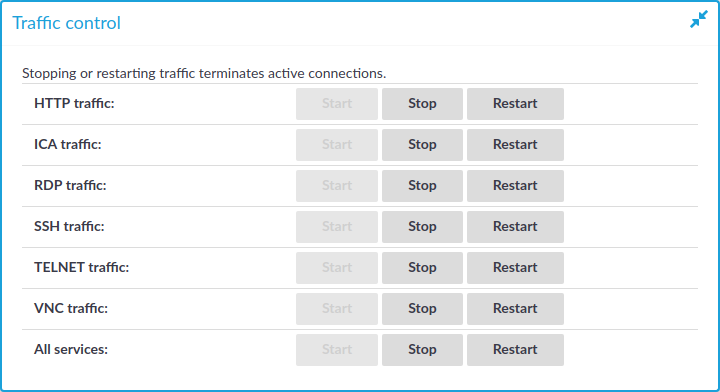Stop ICA traffic
The height and width of the screenshot is (392, 720).
click(x=422, y=145)
